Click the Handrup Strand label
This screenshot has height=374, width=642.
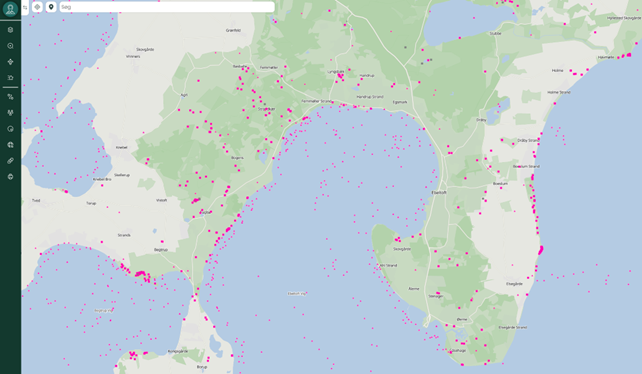coord(370,97)
